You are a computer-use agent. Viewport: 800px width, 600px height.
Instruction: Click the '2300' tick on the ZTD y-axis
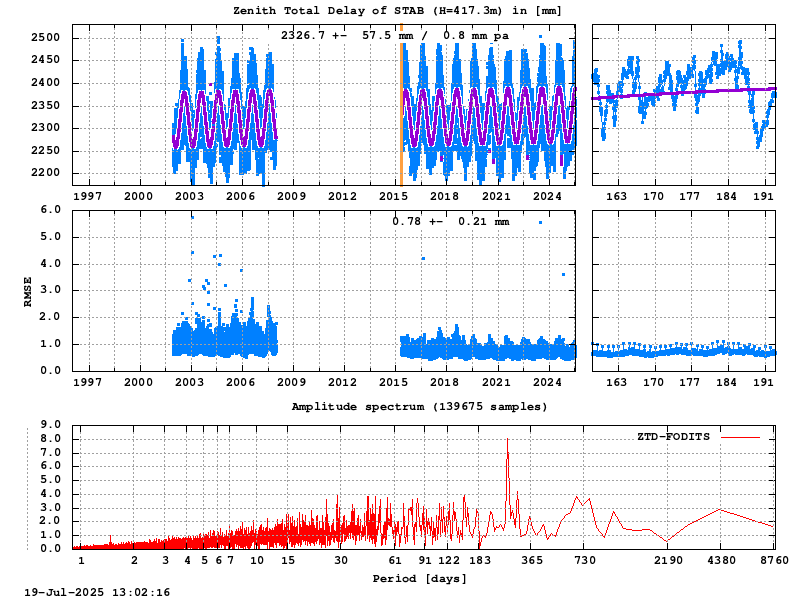point(45,128)
